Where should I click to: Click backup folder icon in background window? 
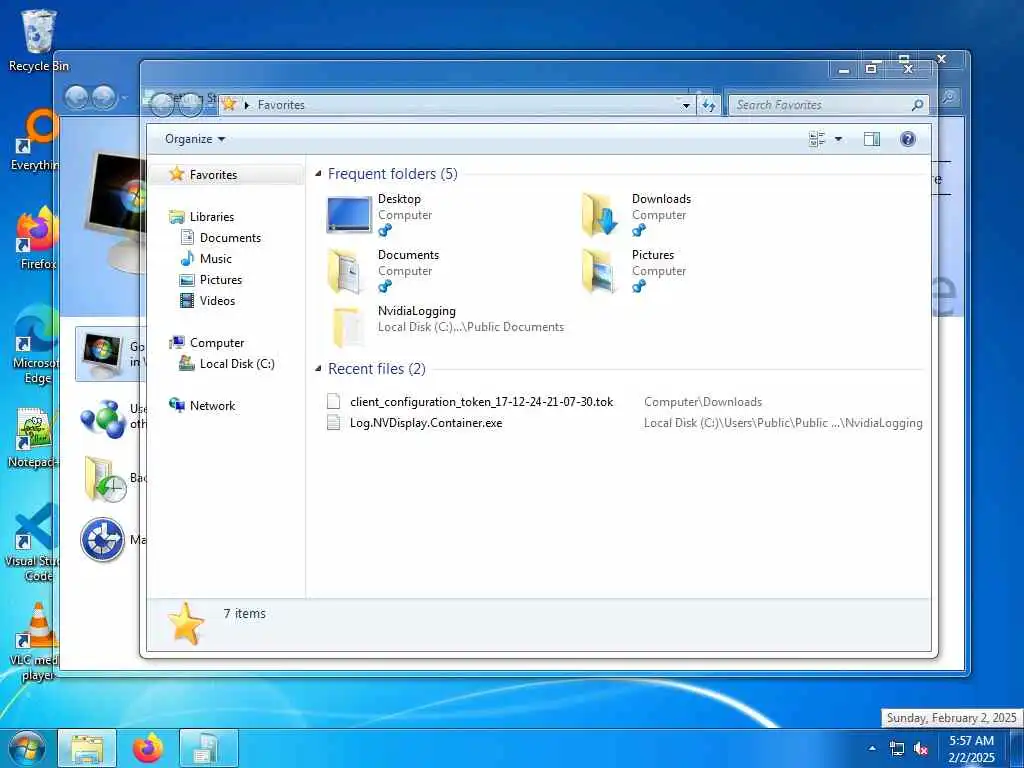104,480
